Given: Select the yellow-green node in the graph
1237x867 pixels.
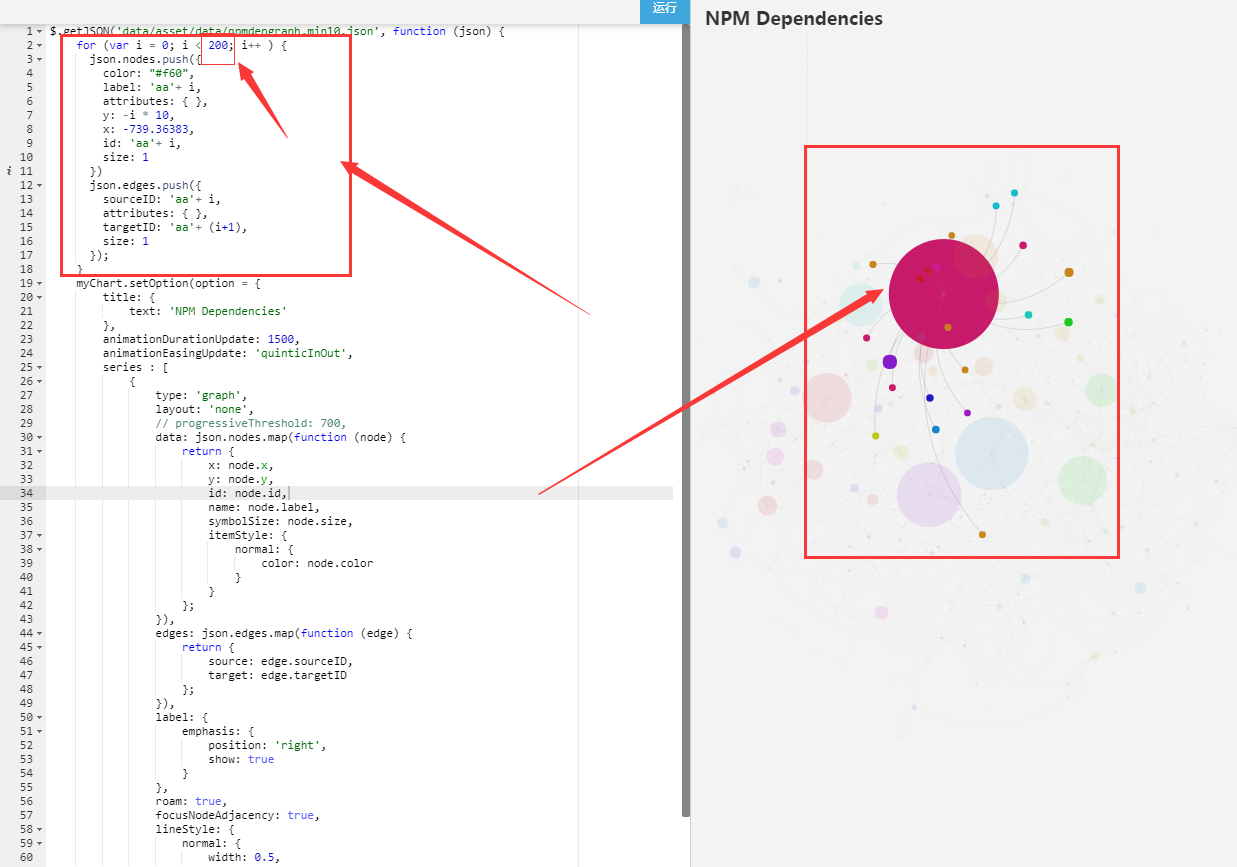Looking at the screenshot, I should [x=875, y=436].
